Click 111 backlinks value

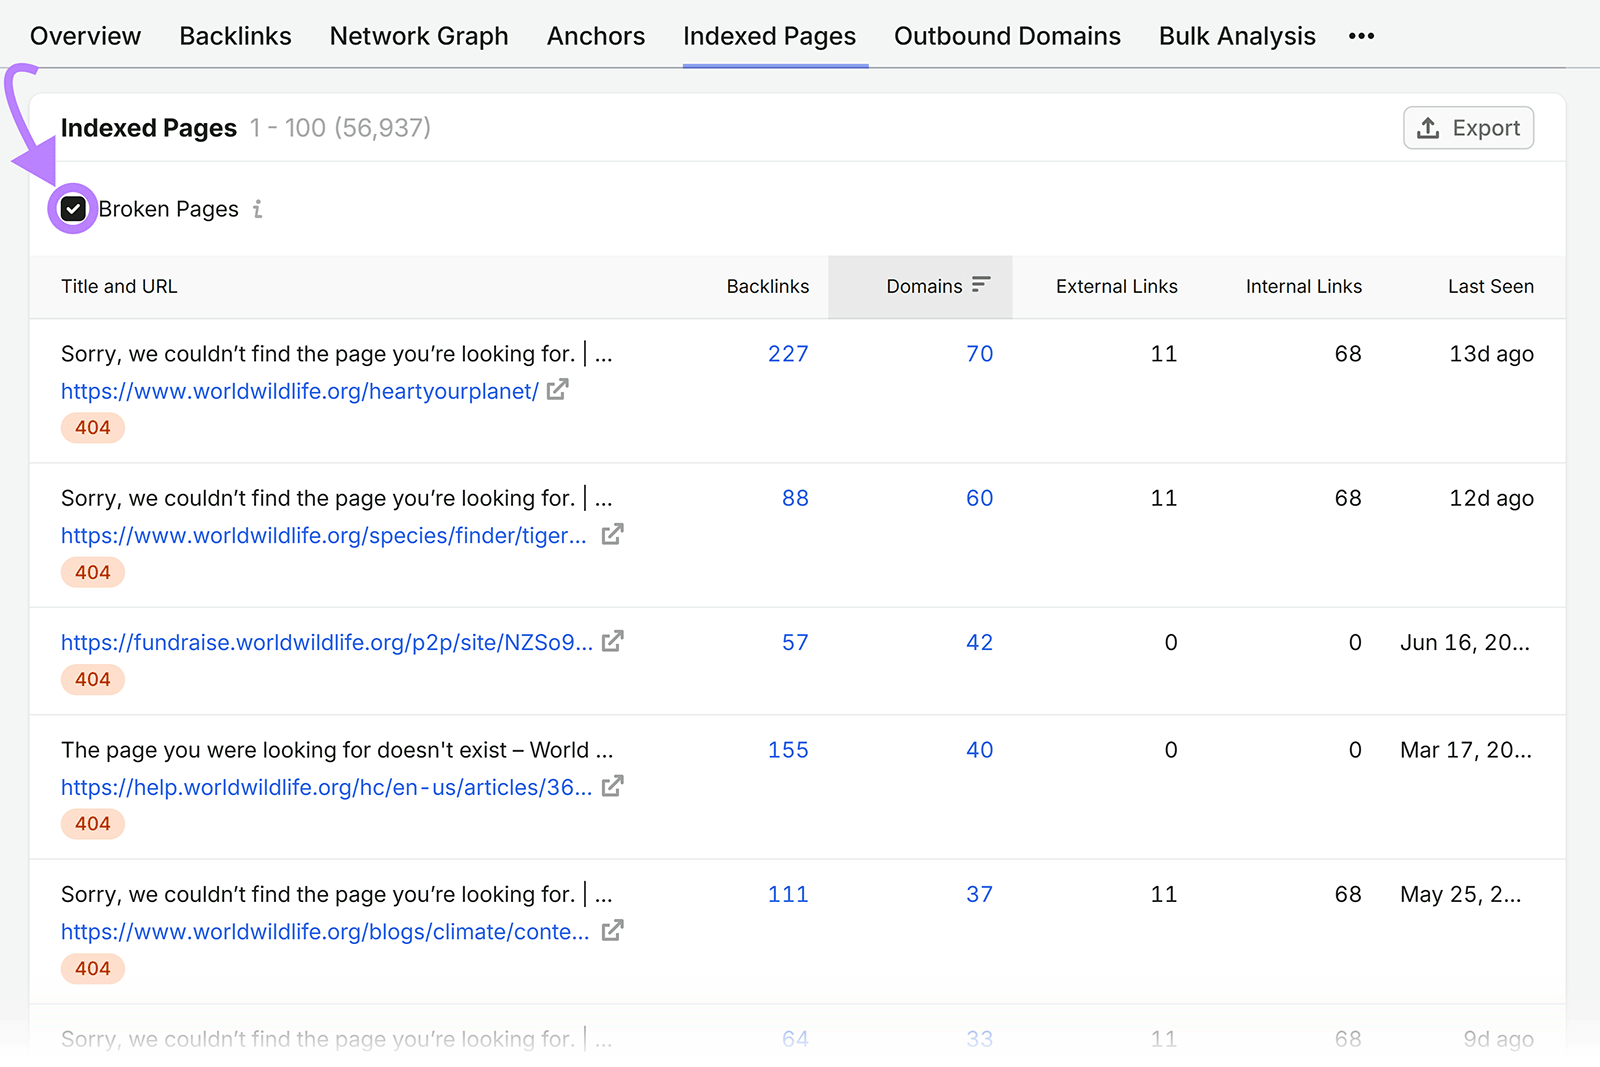tap(788, 895)
